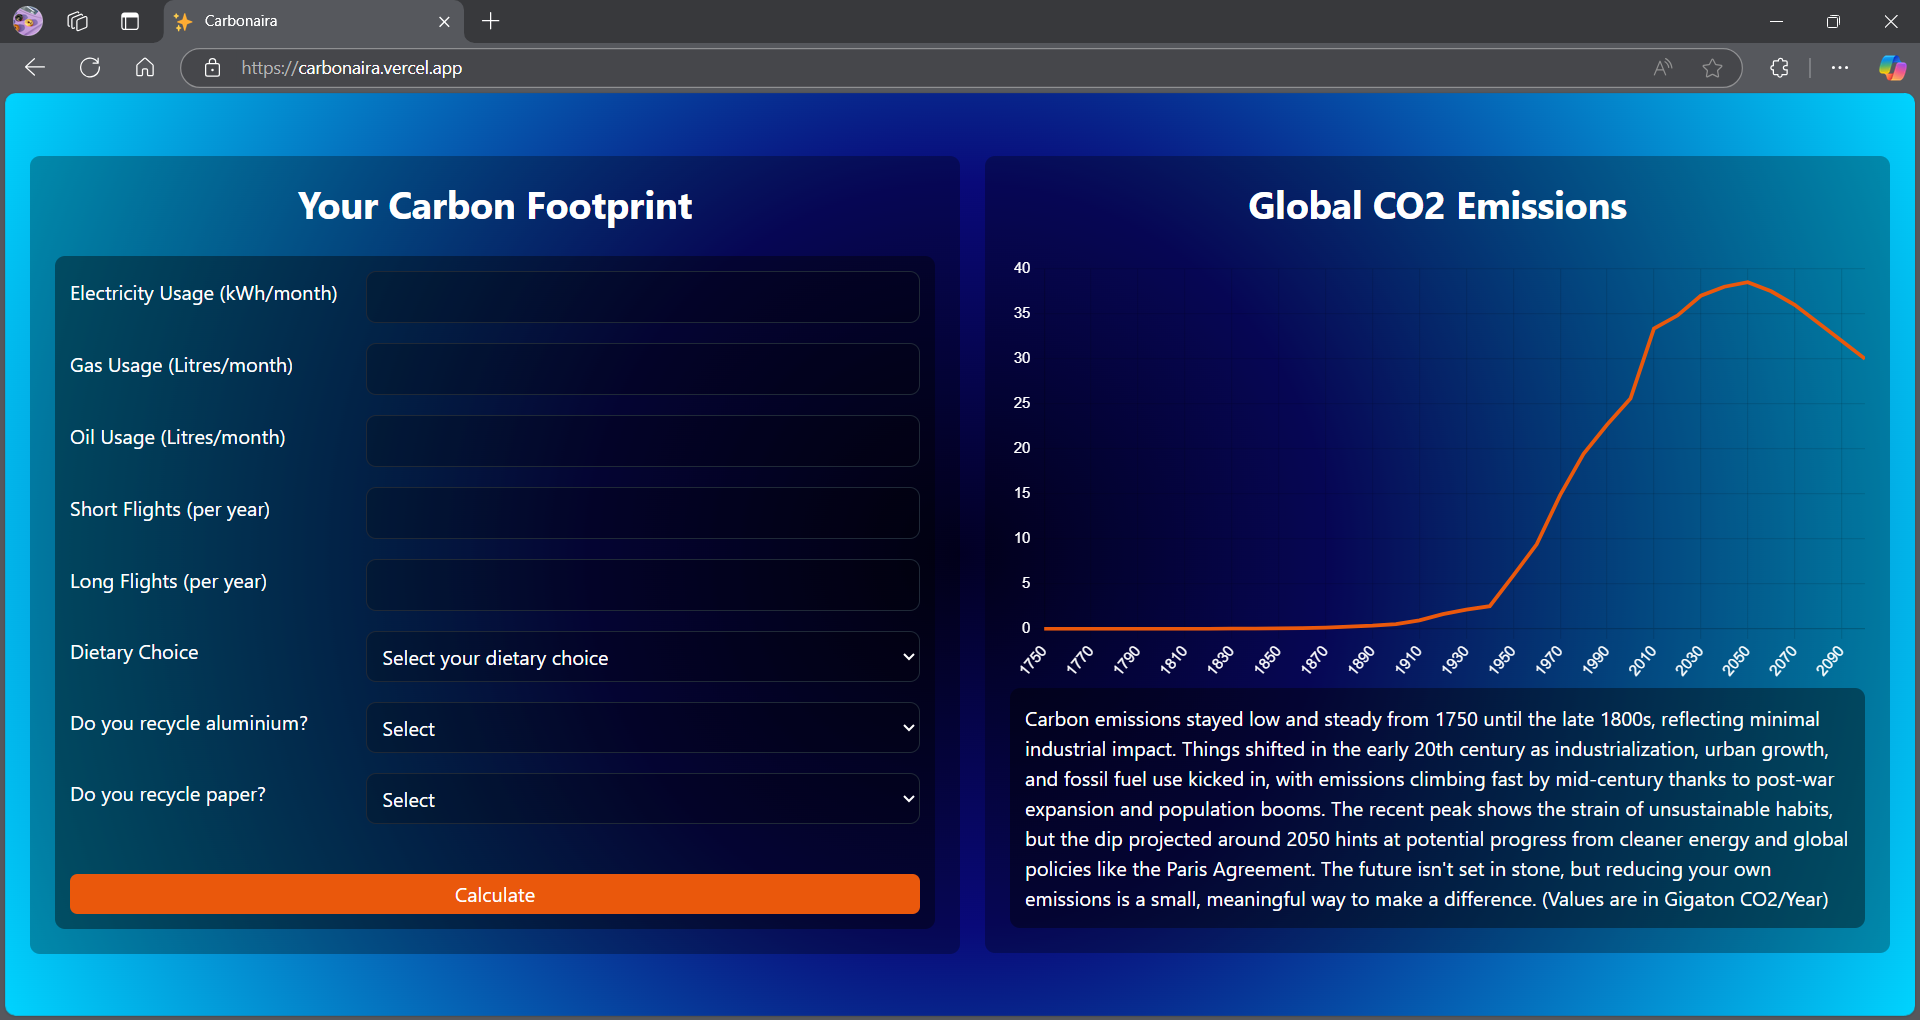Click the emissions chart peak near 2050
Image resolution: width=1920 pixels, height=1020 pixels.
pos(1747,283)
